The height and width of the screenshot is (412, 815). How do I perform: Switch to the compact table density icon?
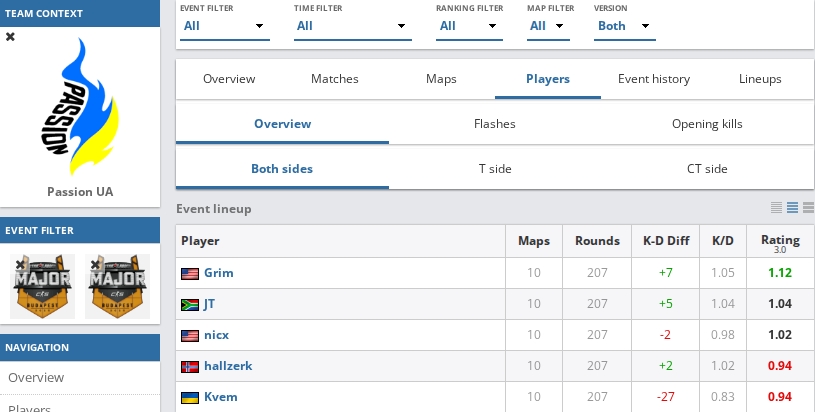pyautogui.click(x=776, y=208)
